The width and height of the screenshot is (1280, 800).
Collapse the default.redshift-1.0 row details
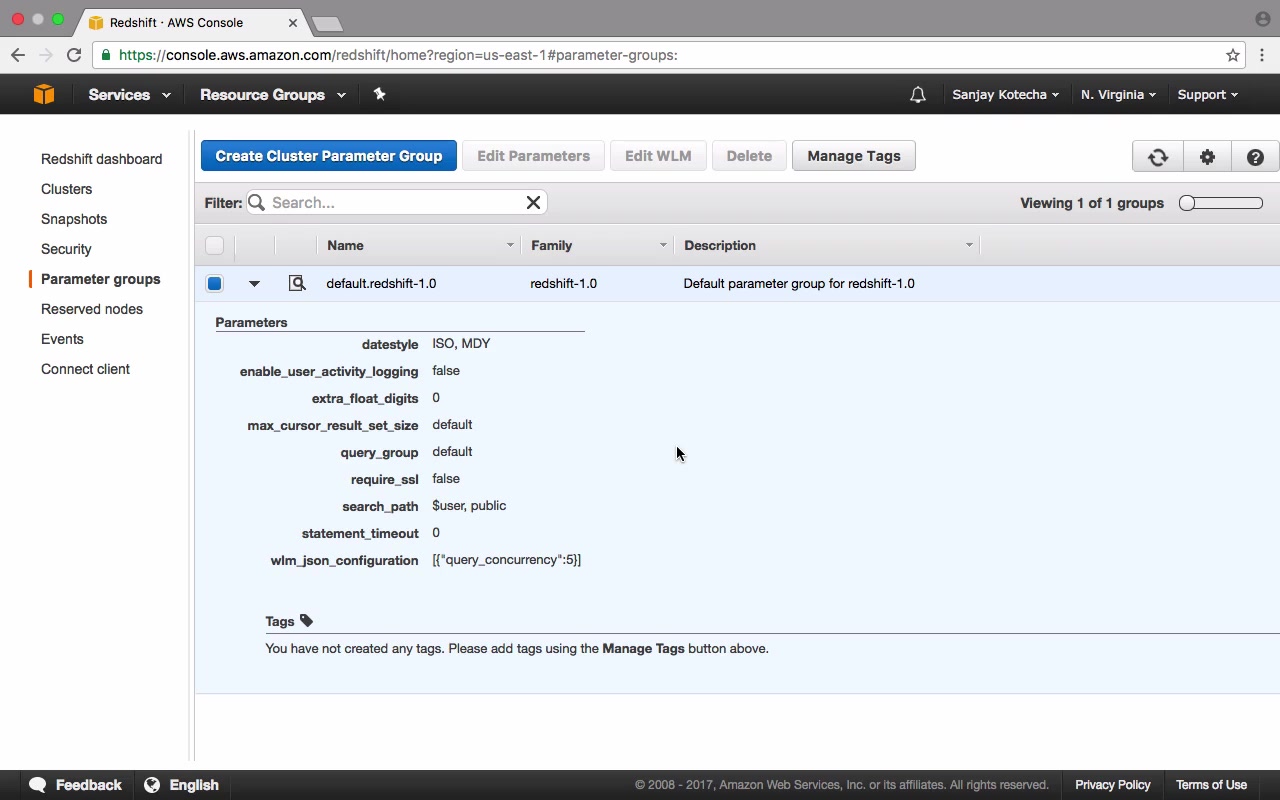[x=254, y=284]
